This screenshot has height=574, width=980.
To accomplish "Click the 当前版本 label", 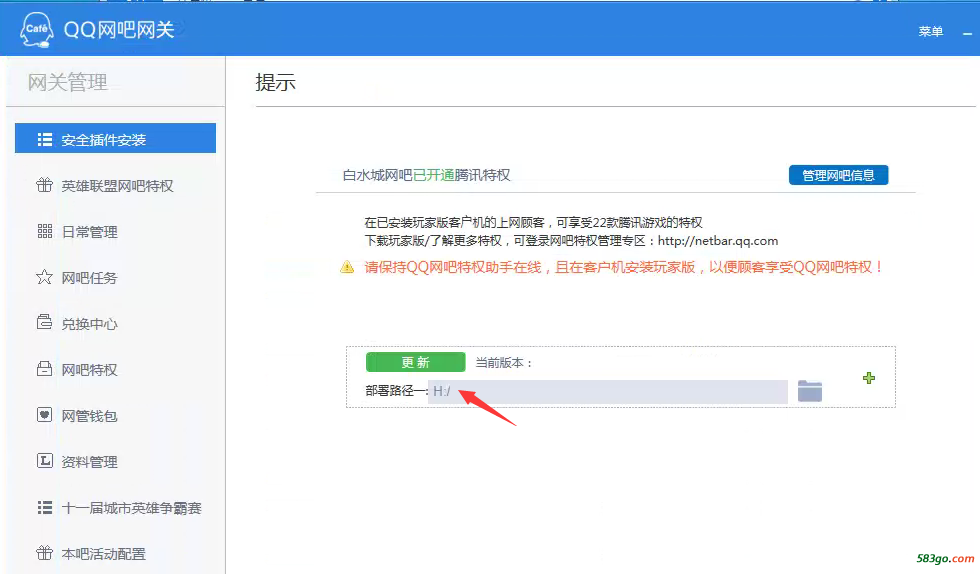I will [x=503, y=363].
